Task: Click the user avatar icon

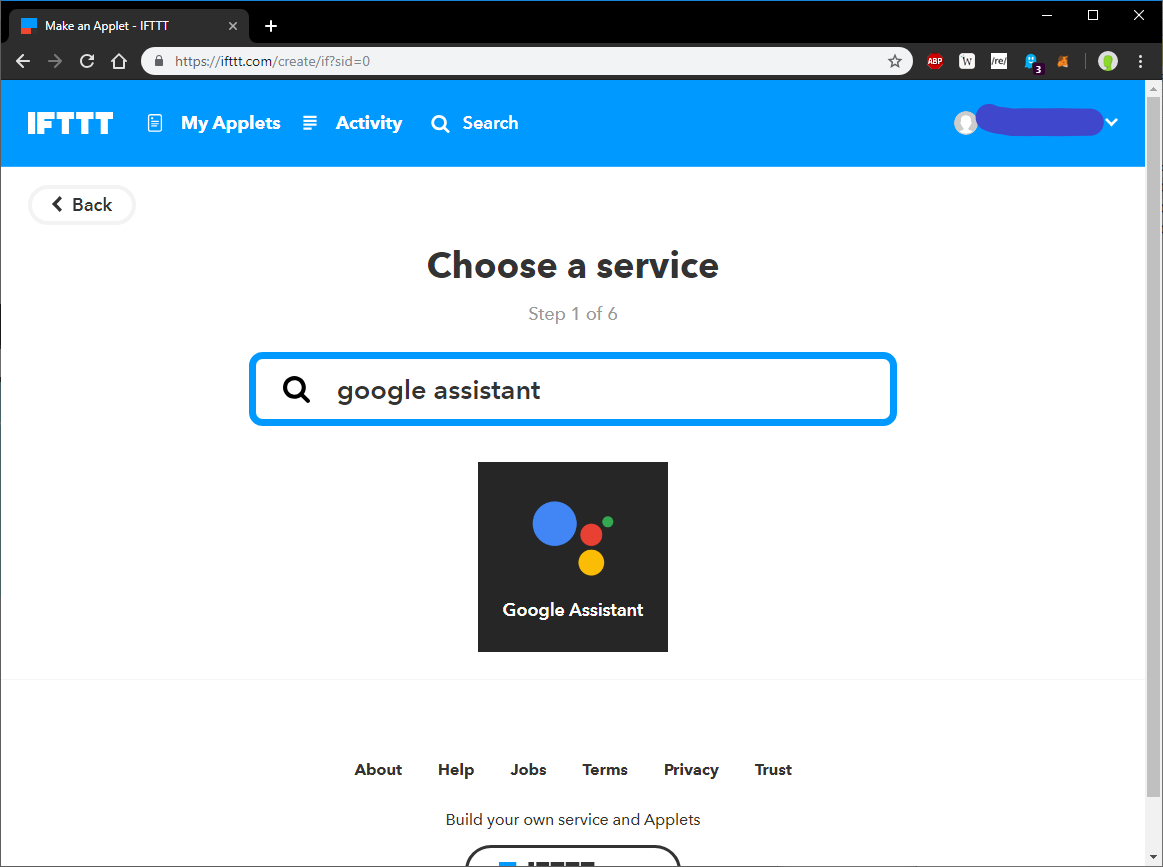Action: coord(965,122)
